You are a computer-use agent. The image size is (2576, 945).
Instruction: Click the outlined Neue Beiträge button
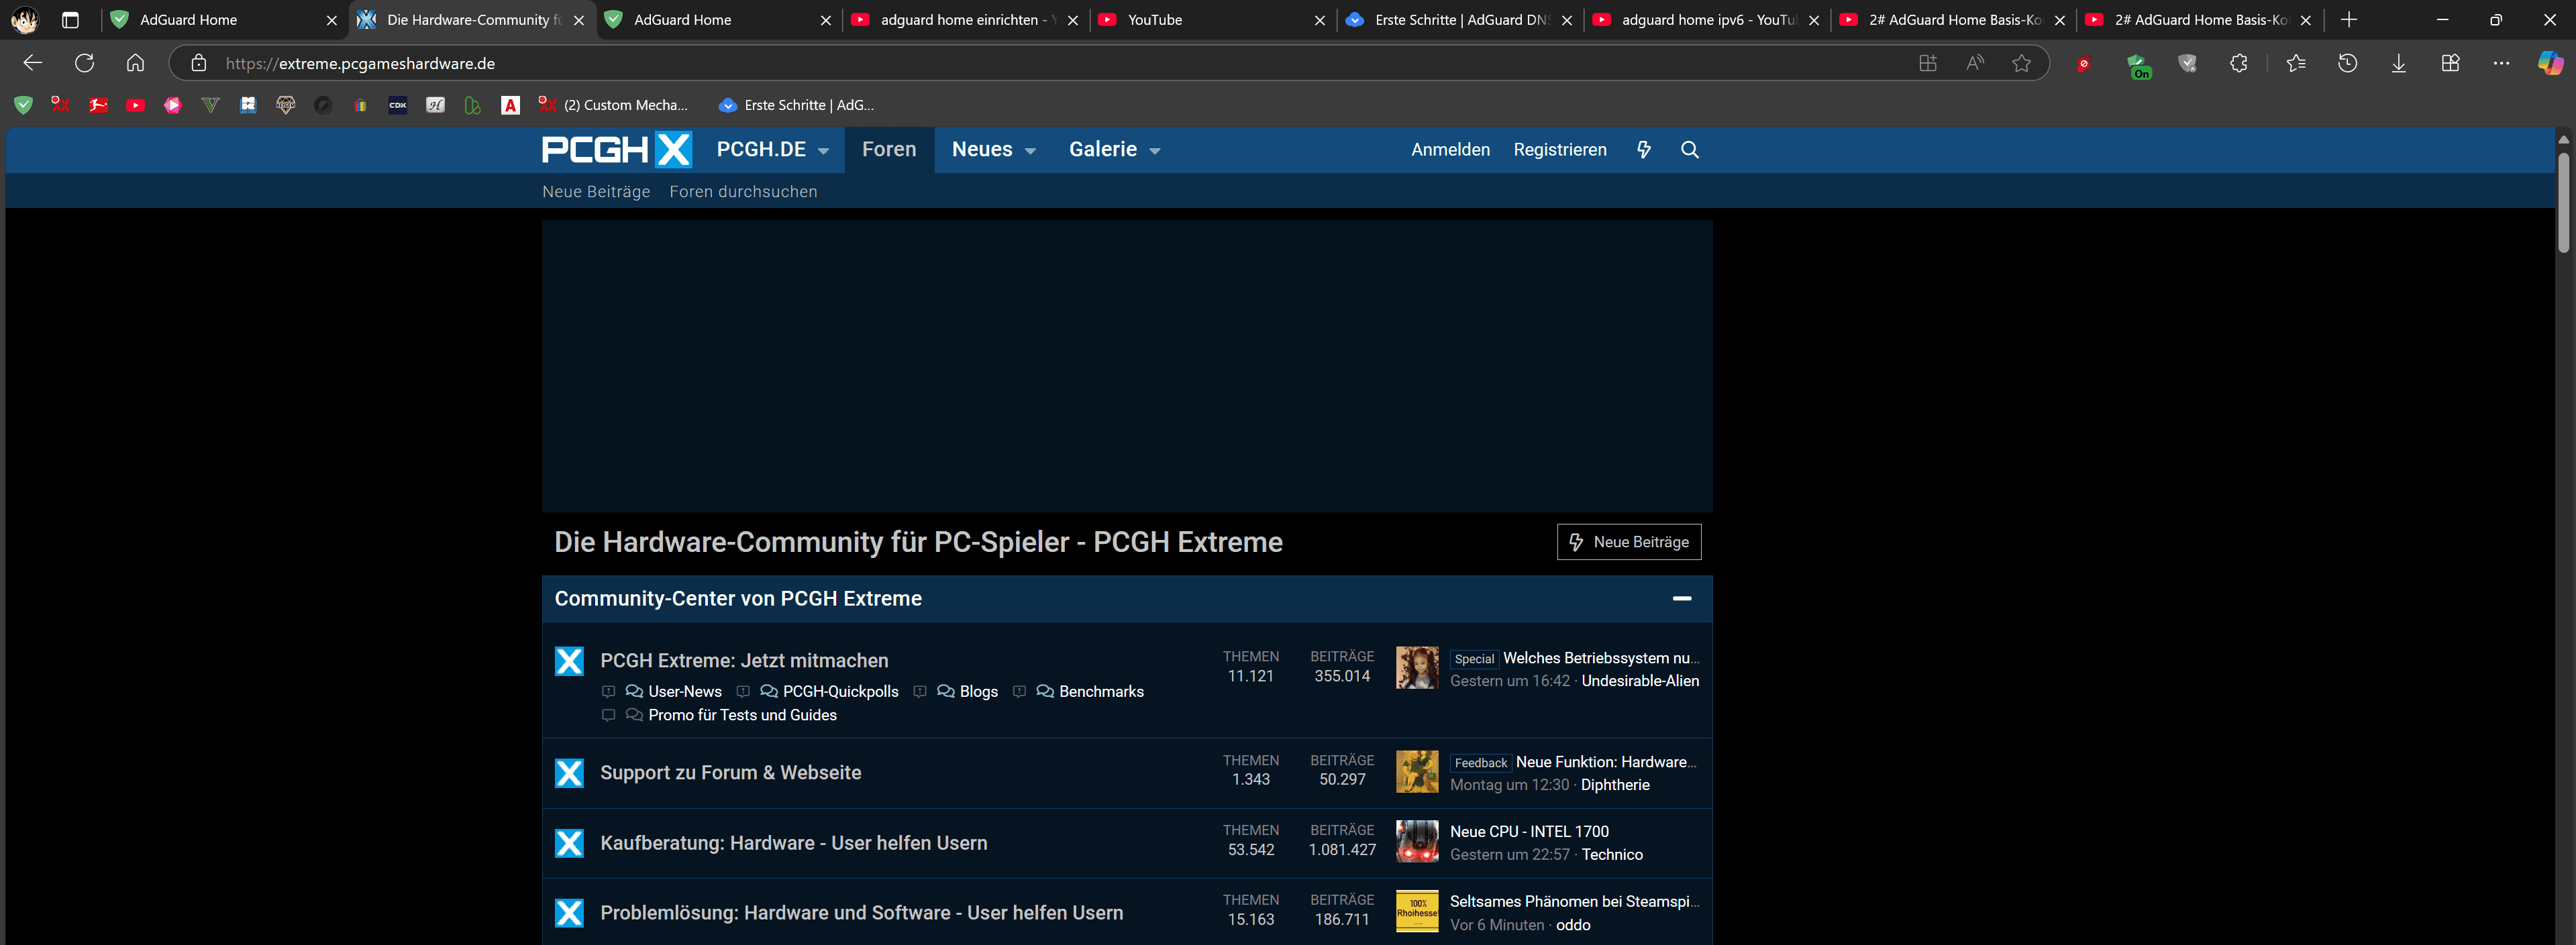pos(1628,542)
